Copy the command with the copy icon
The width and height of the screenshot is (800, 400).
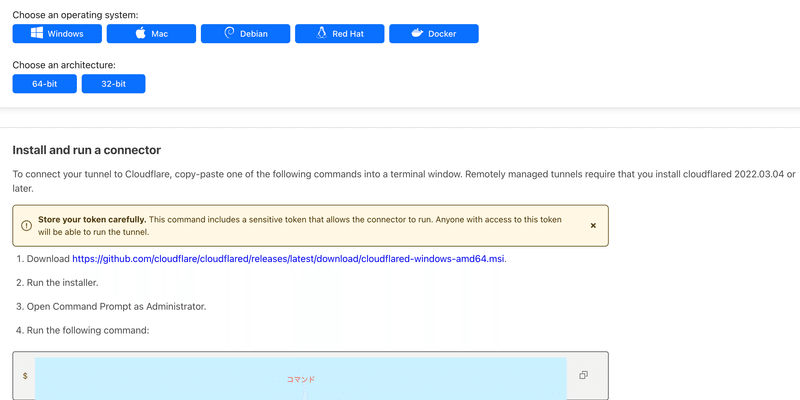583,376
